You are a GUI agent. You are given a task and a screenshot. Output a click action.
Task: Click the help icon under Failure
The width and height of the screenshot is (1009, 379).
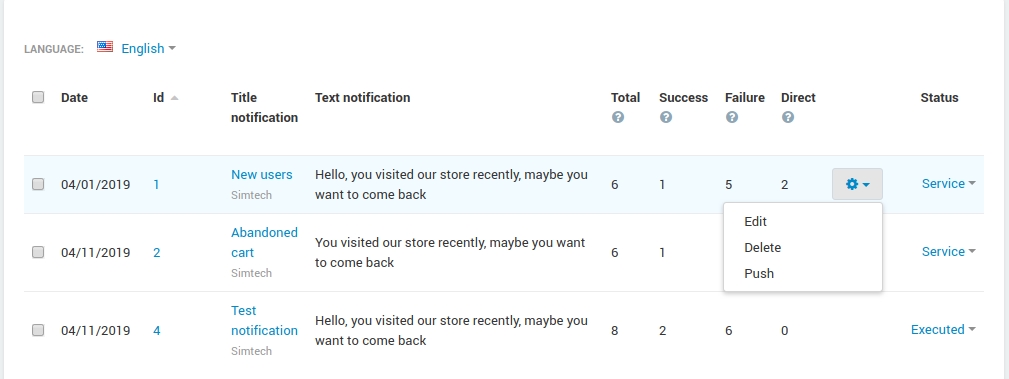pyautogui.click(x=732, y=117)
